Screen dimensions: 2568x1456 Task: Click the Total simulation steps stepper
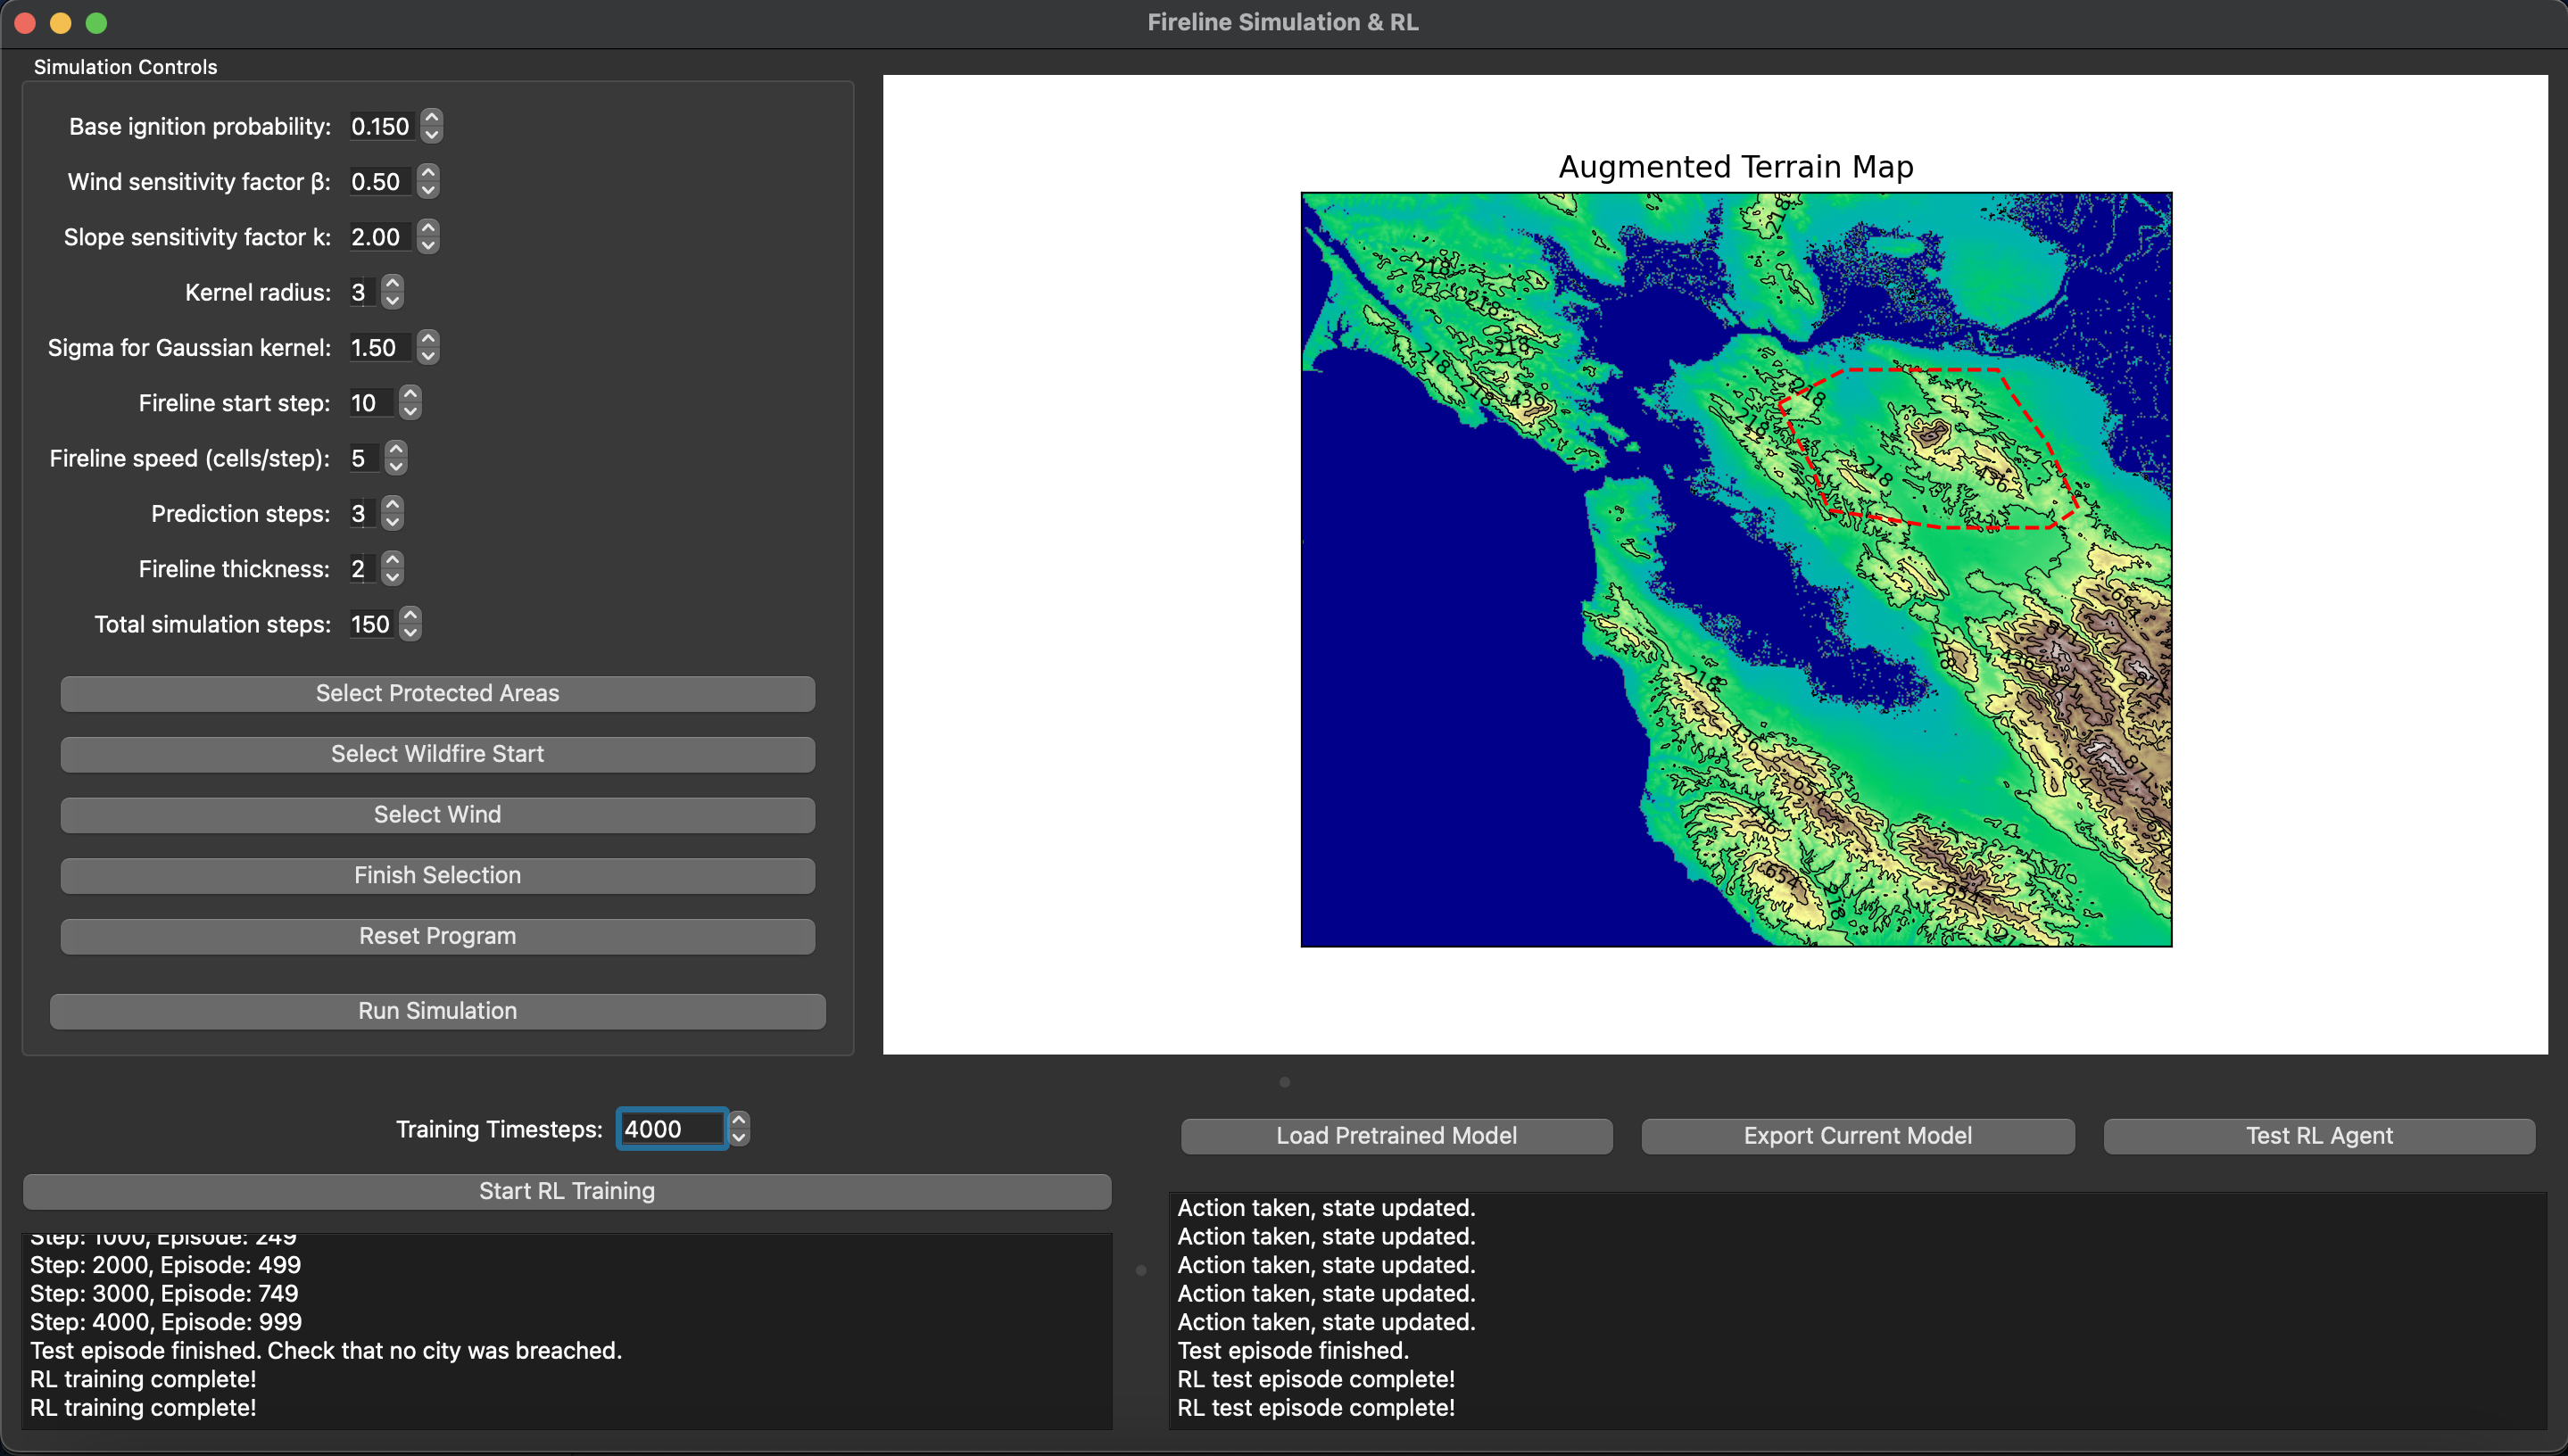coord(410,624)
